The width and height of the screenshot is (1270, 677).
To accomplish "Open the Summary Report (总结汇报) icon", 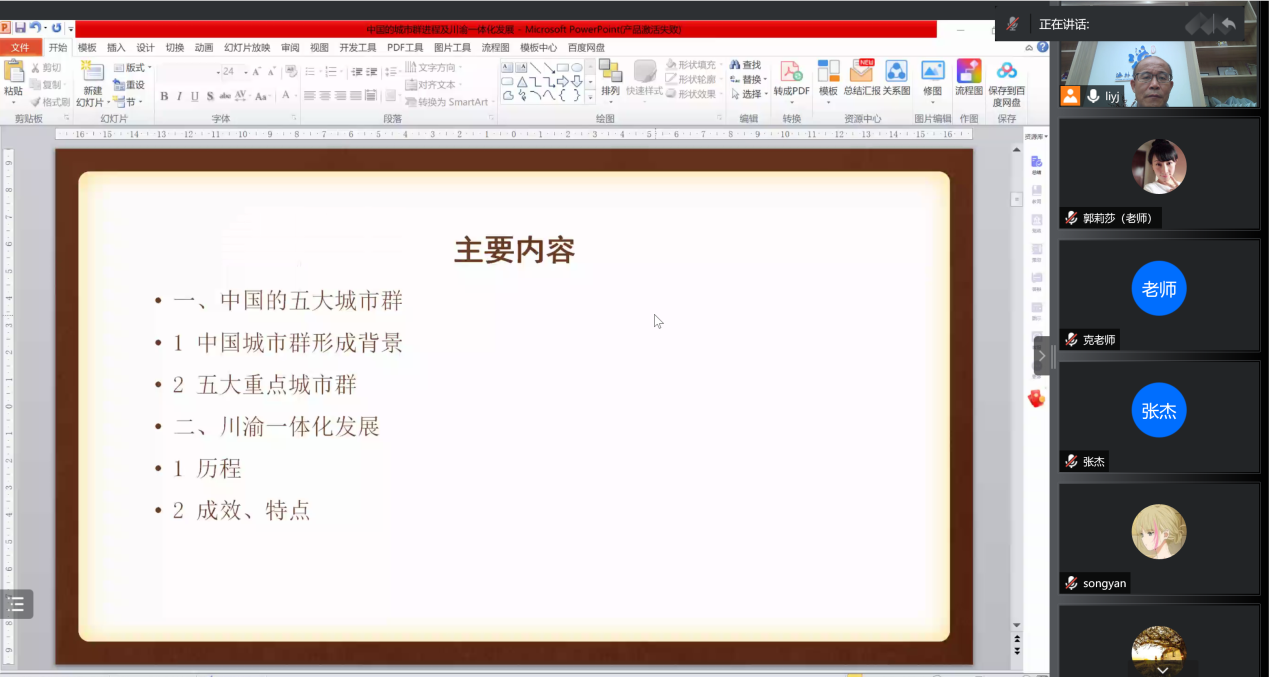I will [861, 78].
